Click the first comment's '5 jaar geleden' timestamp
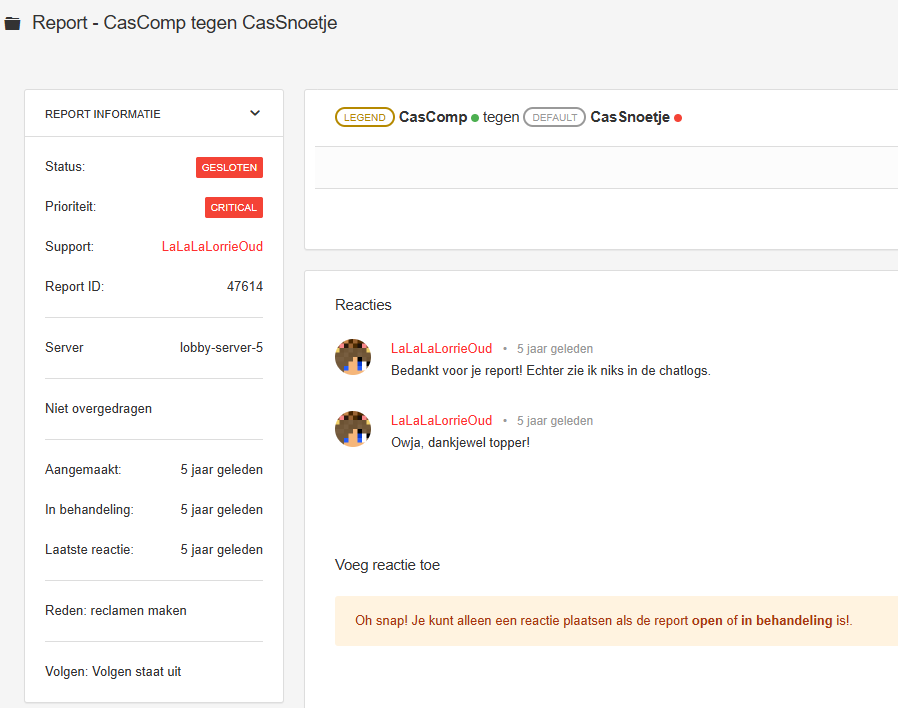 pyautogui.click(x=555, y=349)
